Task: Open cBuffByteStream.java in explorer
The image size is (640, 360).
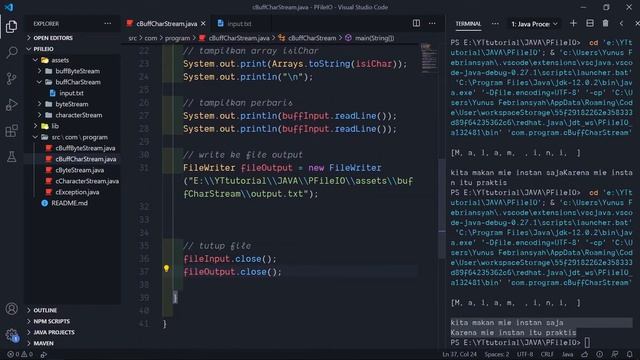Action: tap(72, 148)
